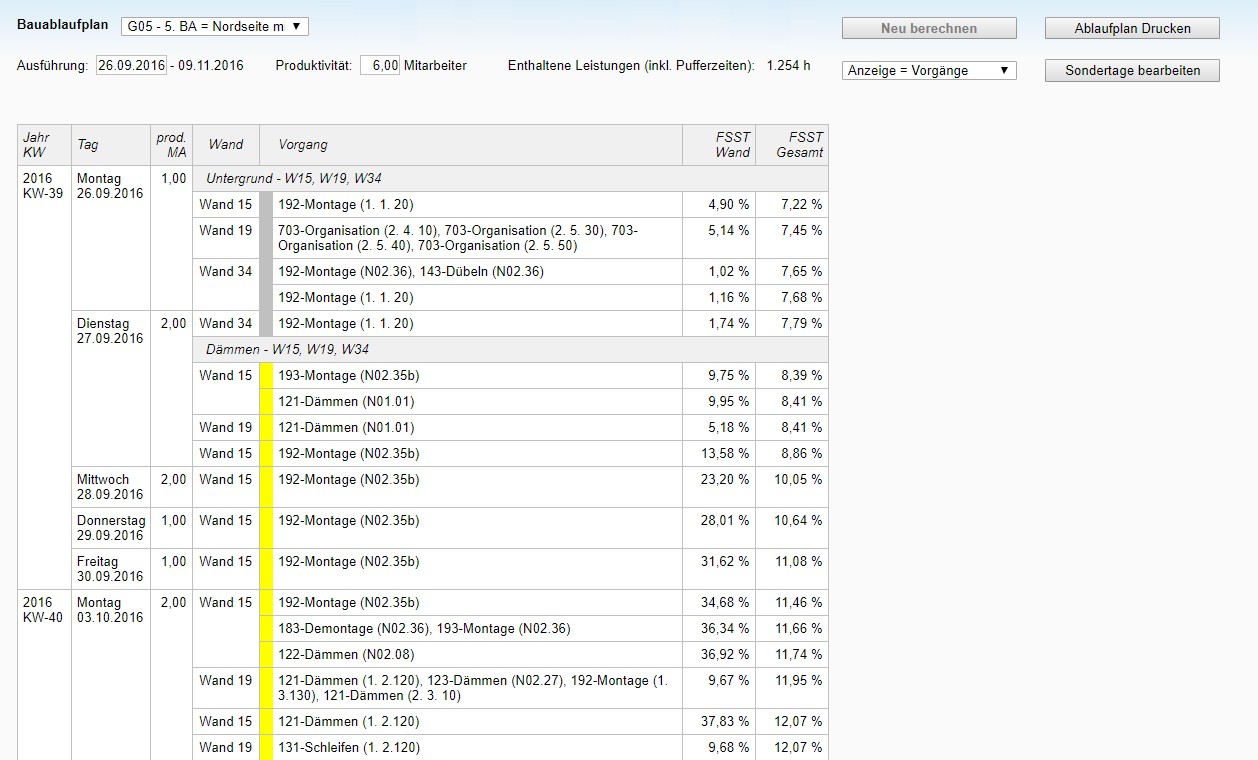The height and width of the screenshot is (760, 1258).
Task: Click the 2016 KW-40 week cell
Action: 43,610
